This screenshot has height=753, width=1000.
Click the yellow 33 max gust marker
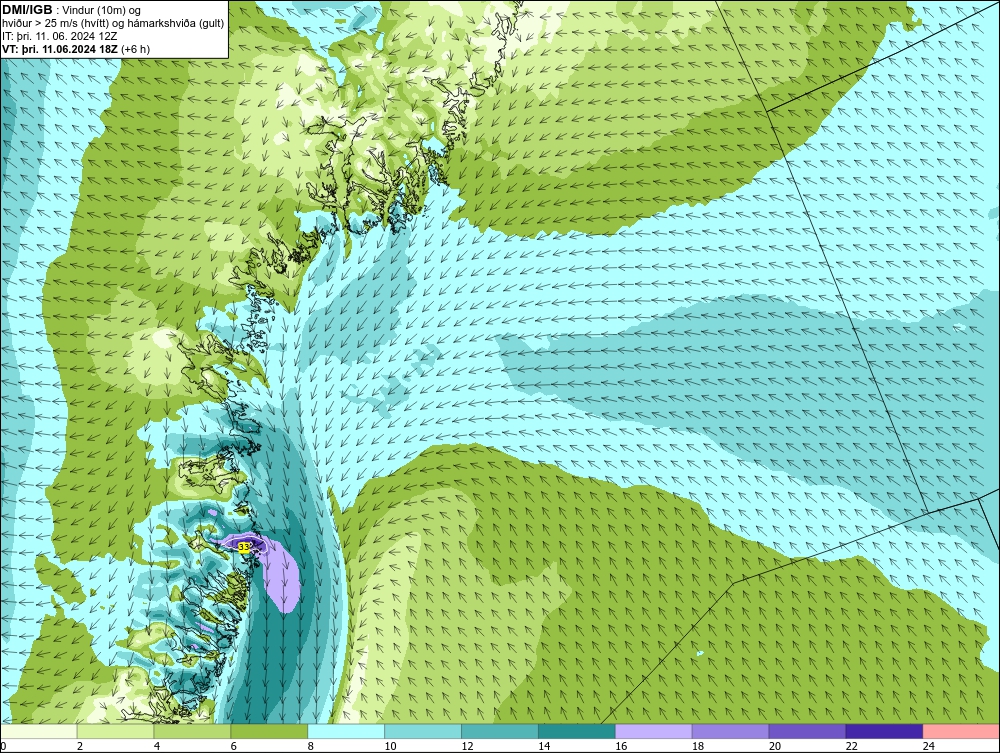(244, 546)
